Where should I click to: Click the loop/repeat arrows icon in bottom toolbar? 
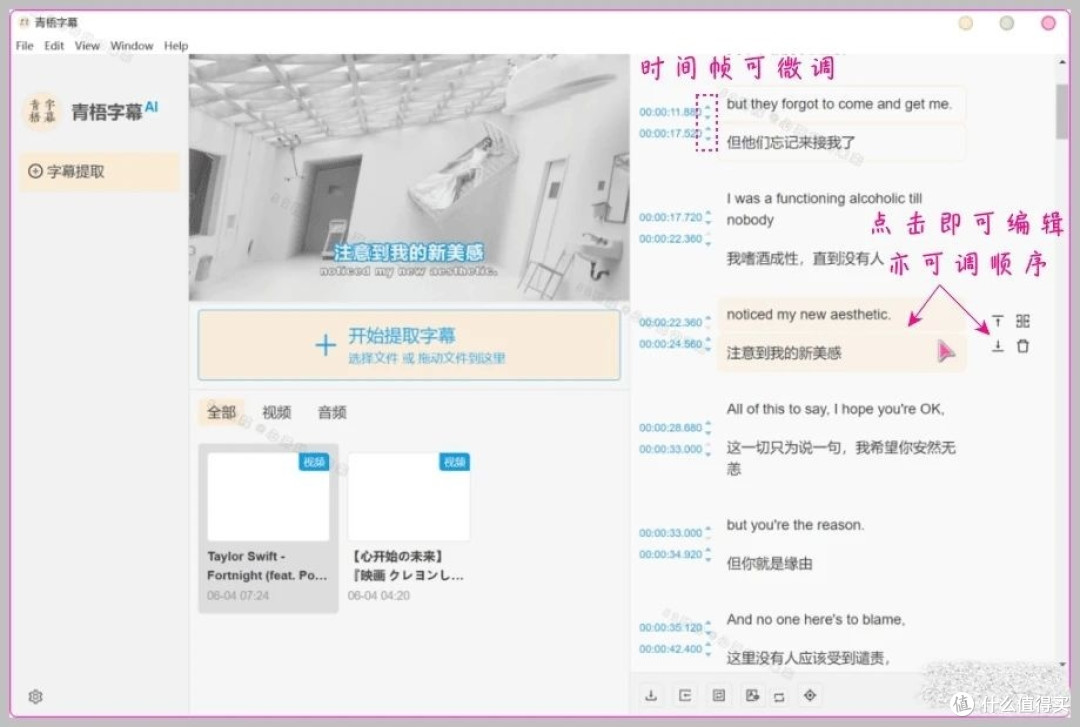click(779, 697)
